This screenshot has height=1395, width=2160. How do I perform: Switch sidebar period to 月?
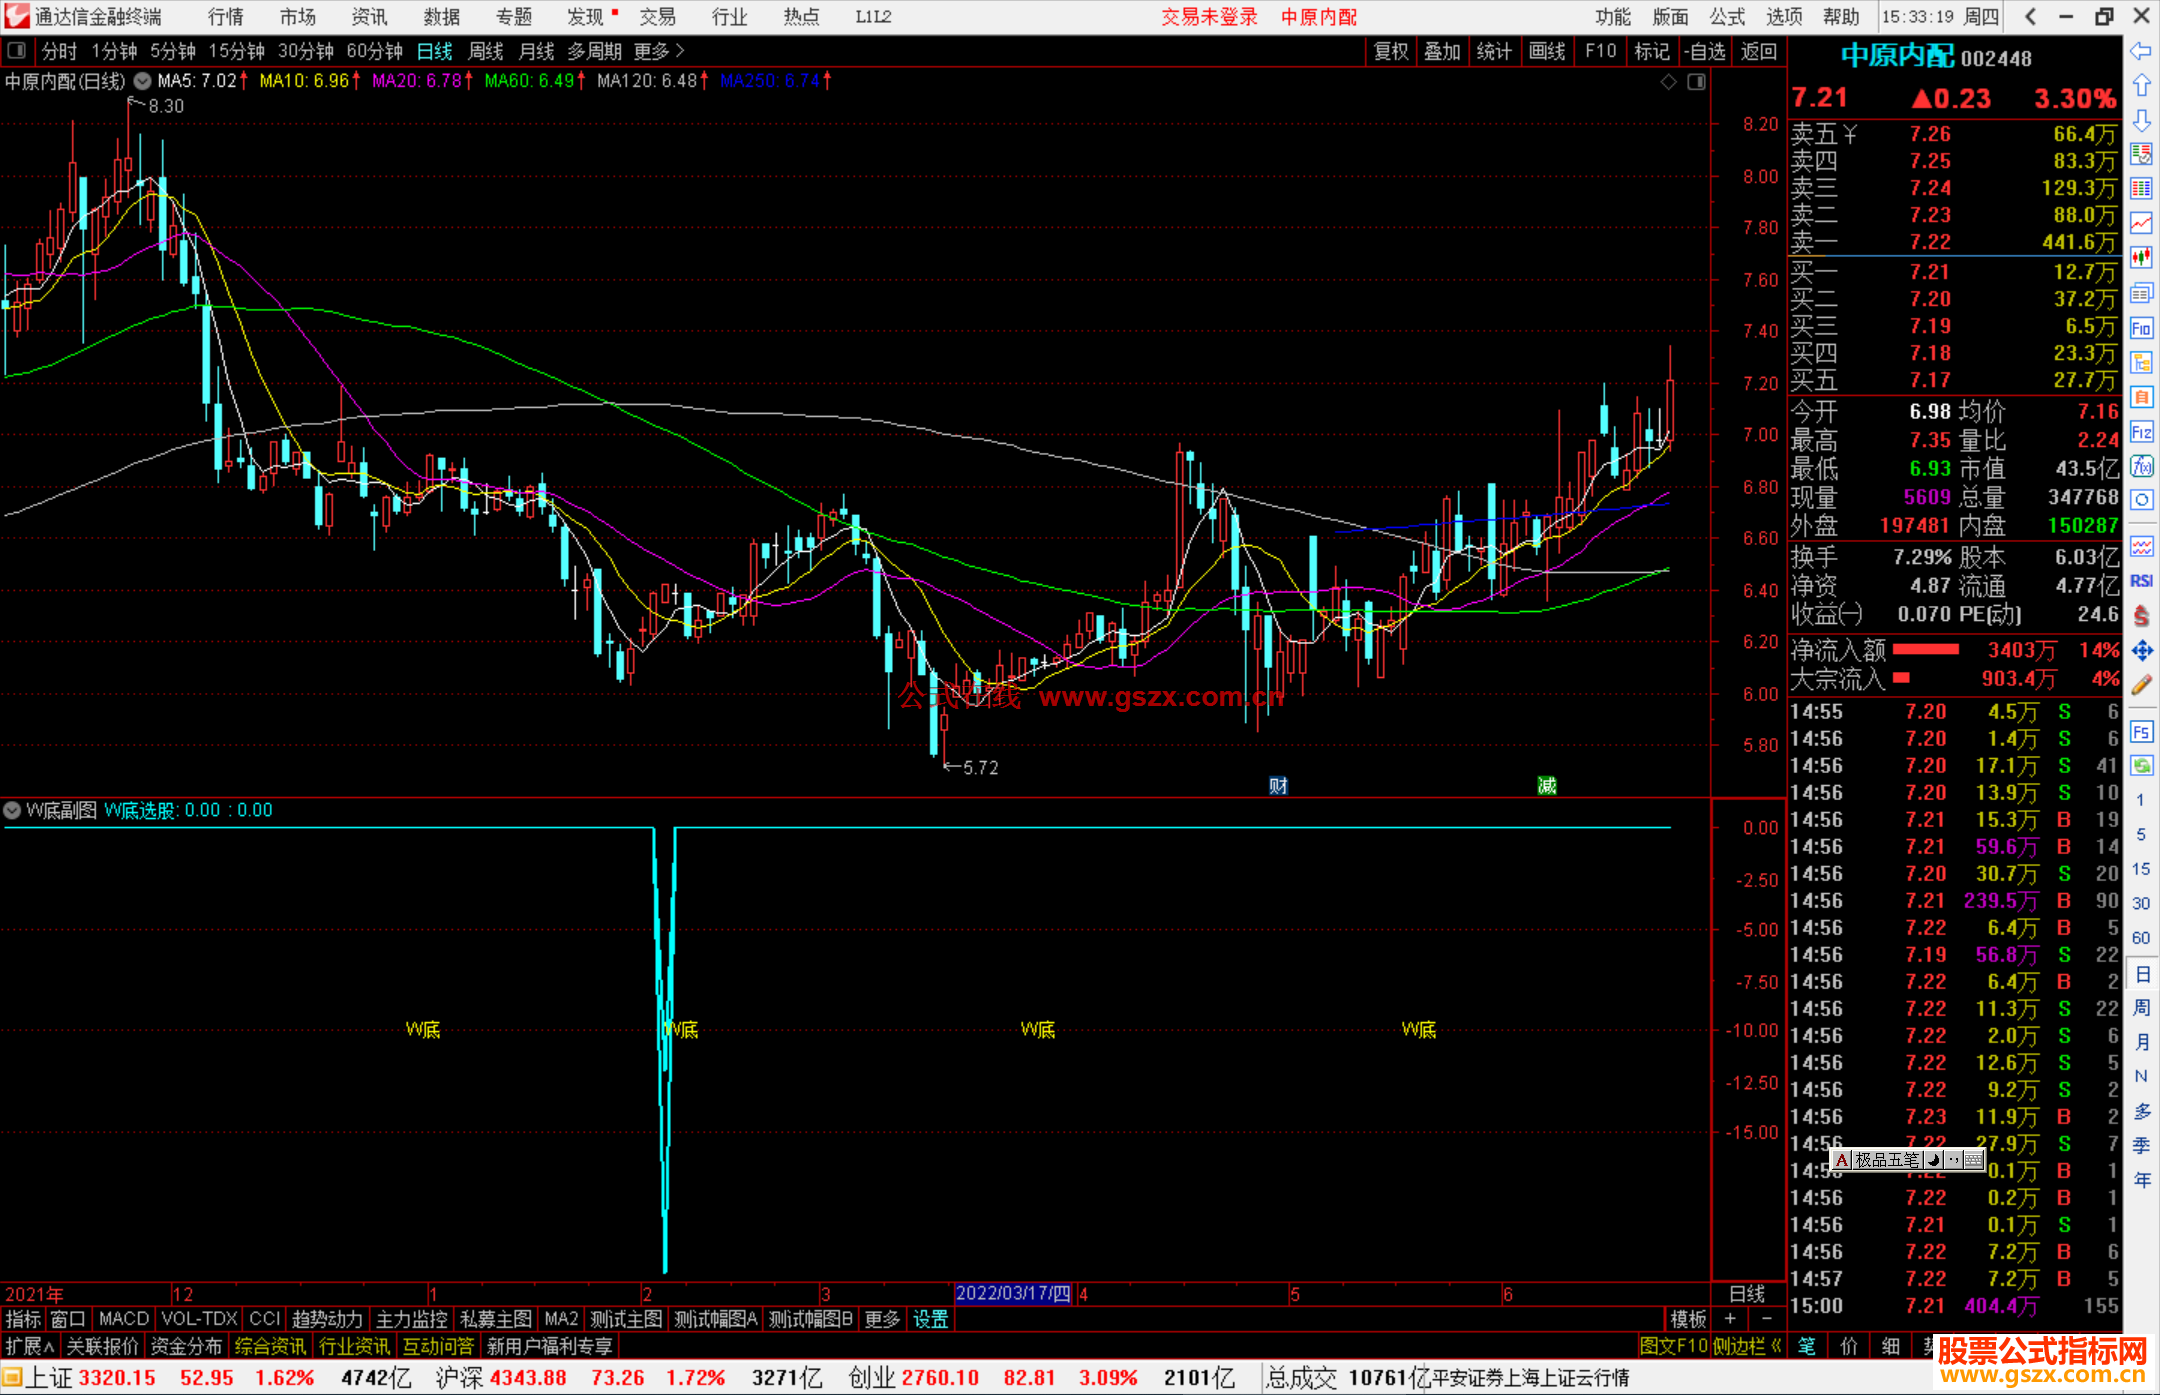[2141, 1042]
